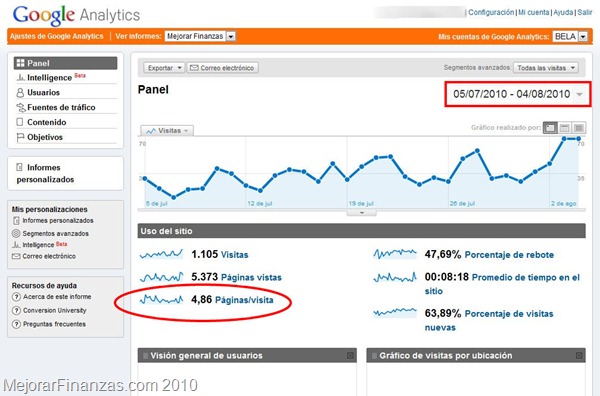Click Correo electrónico under Mis personalizaciones
This screenshot has height=396, width=600.
coord(49,256)
